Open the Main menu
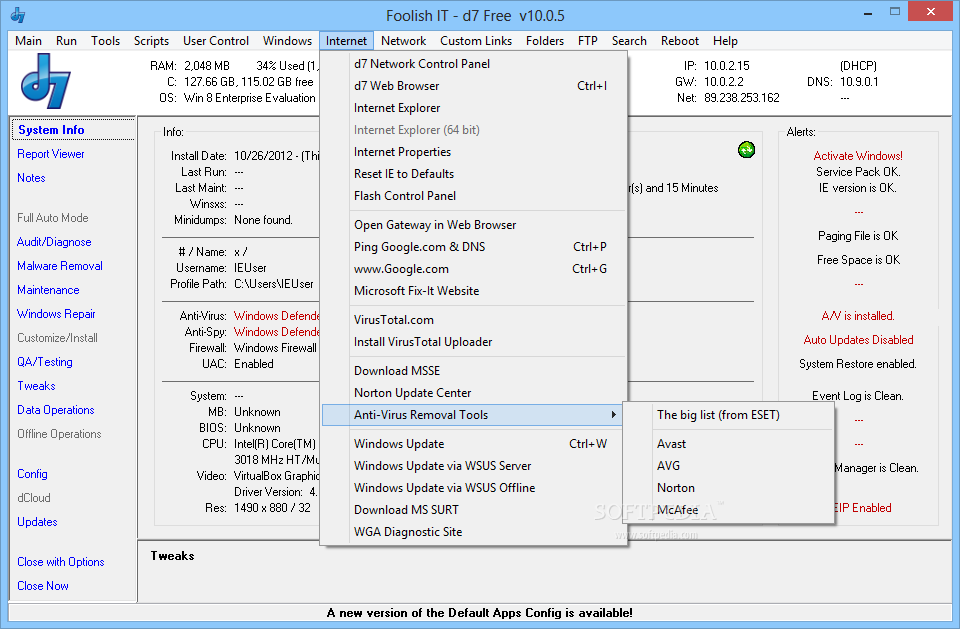Image resolution: width=960 pixels, height=629 pixels. pyautogui.click(x=28, y=40)
